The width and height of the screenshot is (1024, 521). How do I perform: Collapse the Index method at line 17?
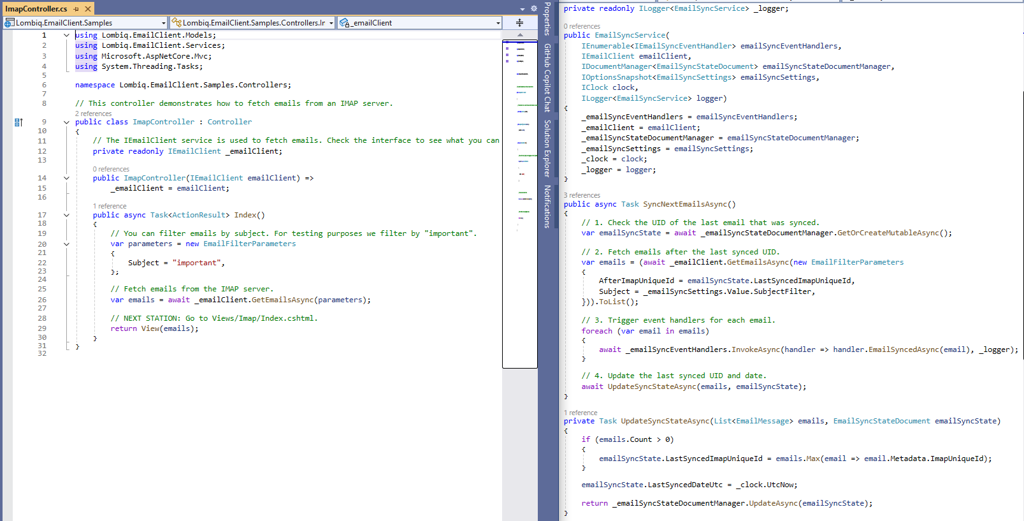[67, 215]
